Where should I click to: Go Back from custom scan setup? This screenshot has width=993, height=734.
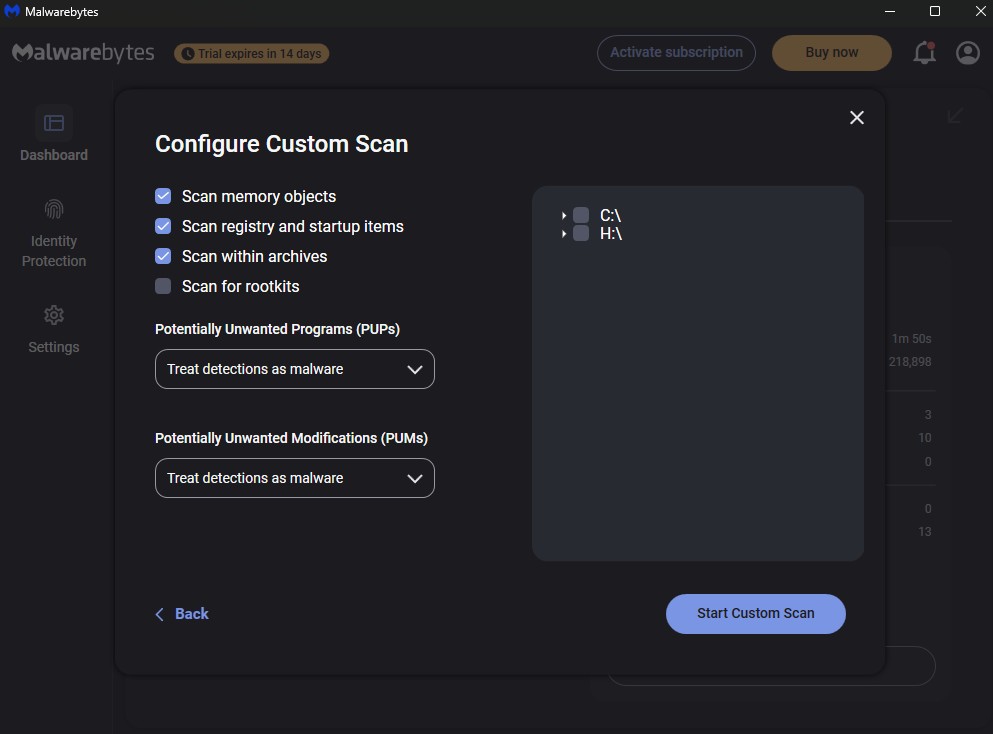click(182, 614)
